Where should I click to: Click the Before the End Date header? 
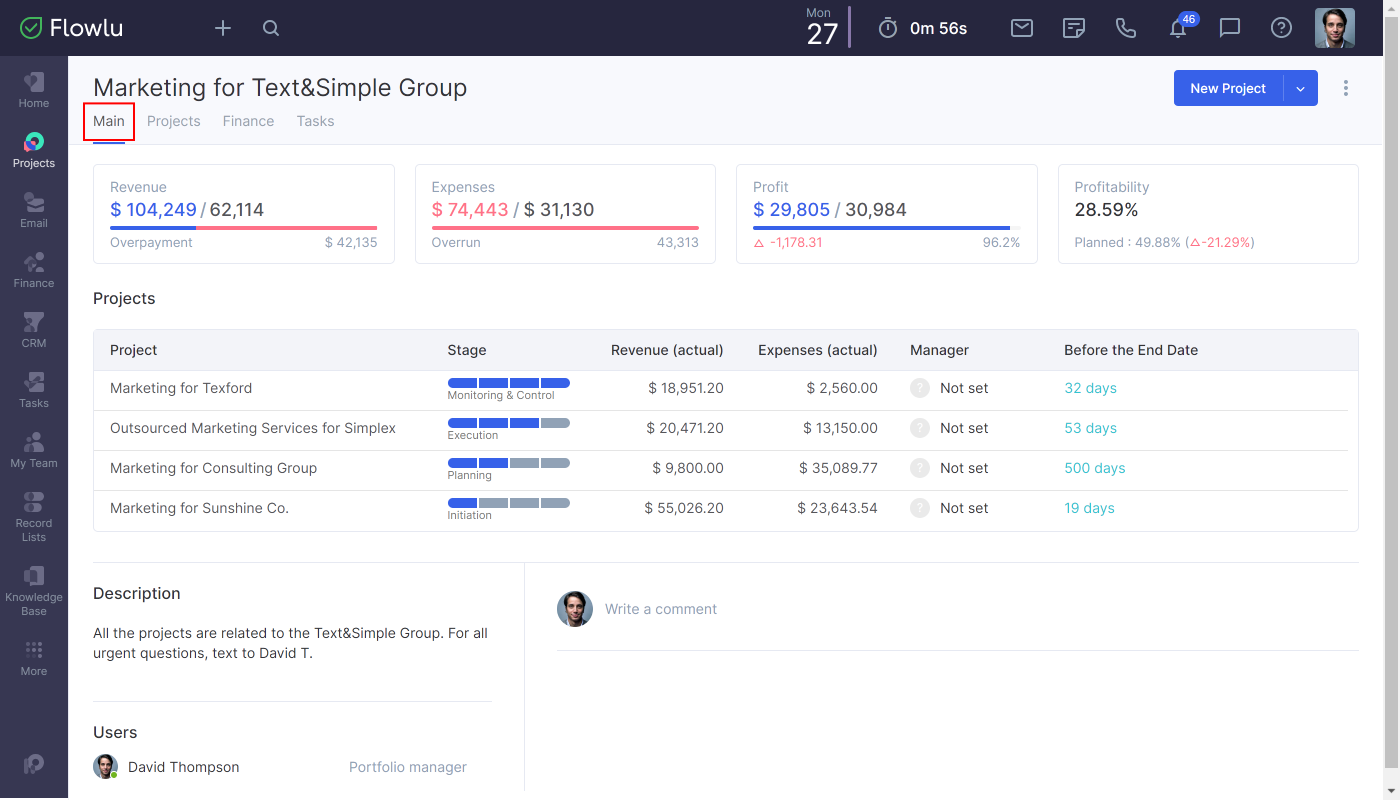(1131, 350)
